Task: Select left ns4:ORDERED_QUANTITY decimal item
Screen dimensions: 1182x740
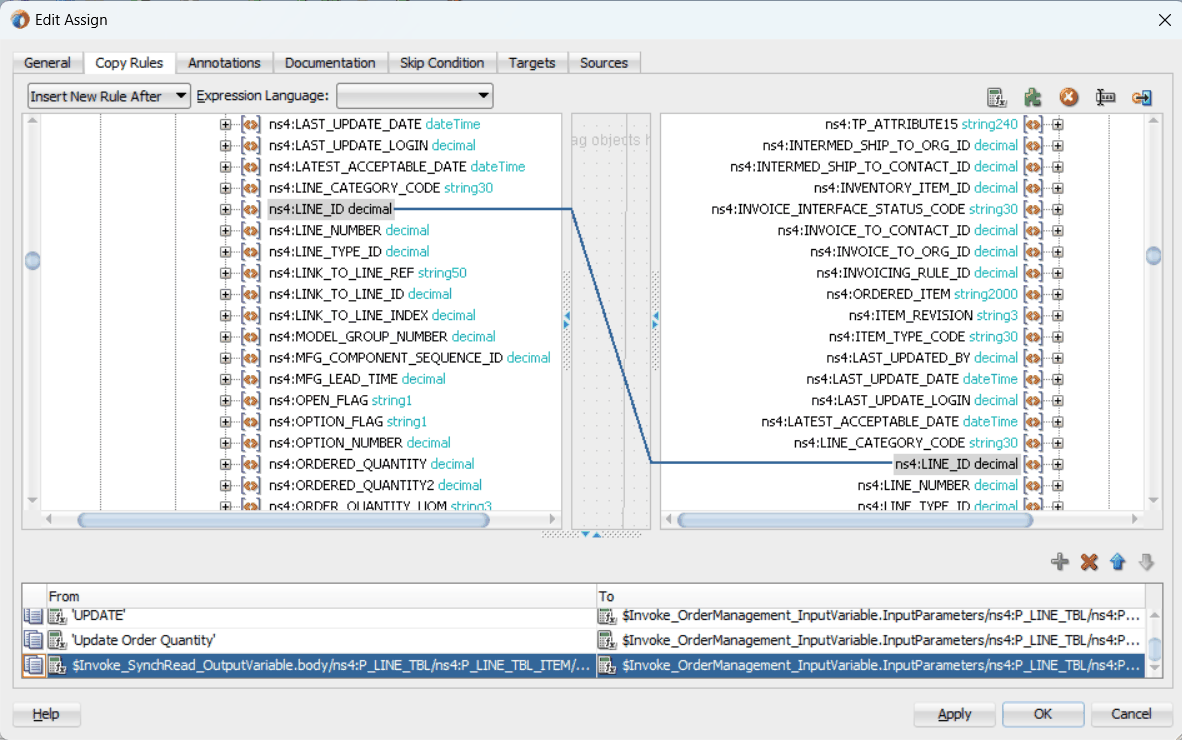Action: coord(372,464)
